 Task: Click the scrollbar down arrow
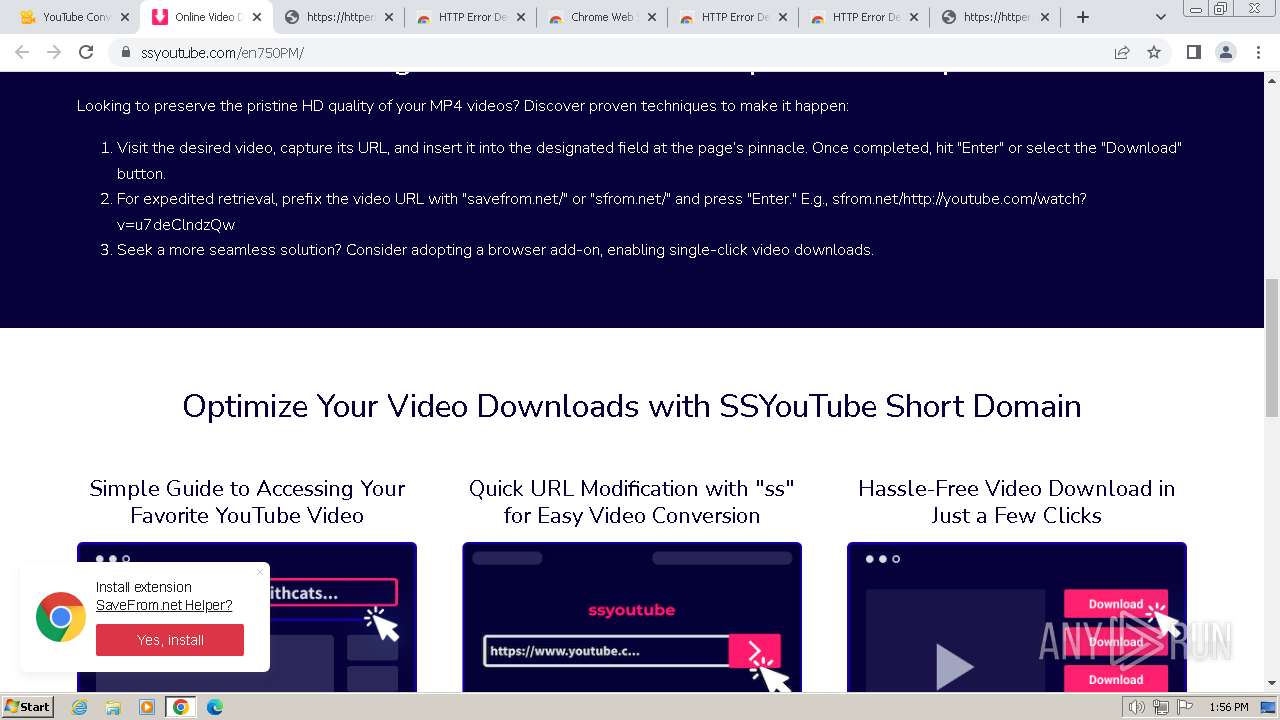pyautogui.click(x=1272, y=684)
